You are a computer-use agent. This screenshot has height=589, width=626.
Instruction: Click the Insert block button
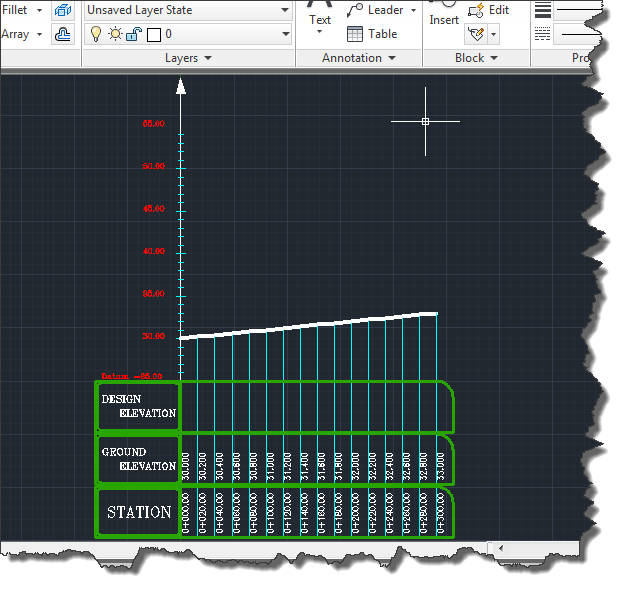pos(444,19)
